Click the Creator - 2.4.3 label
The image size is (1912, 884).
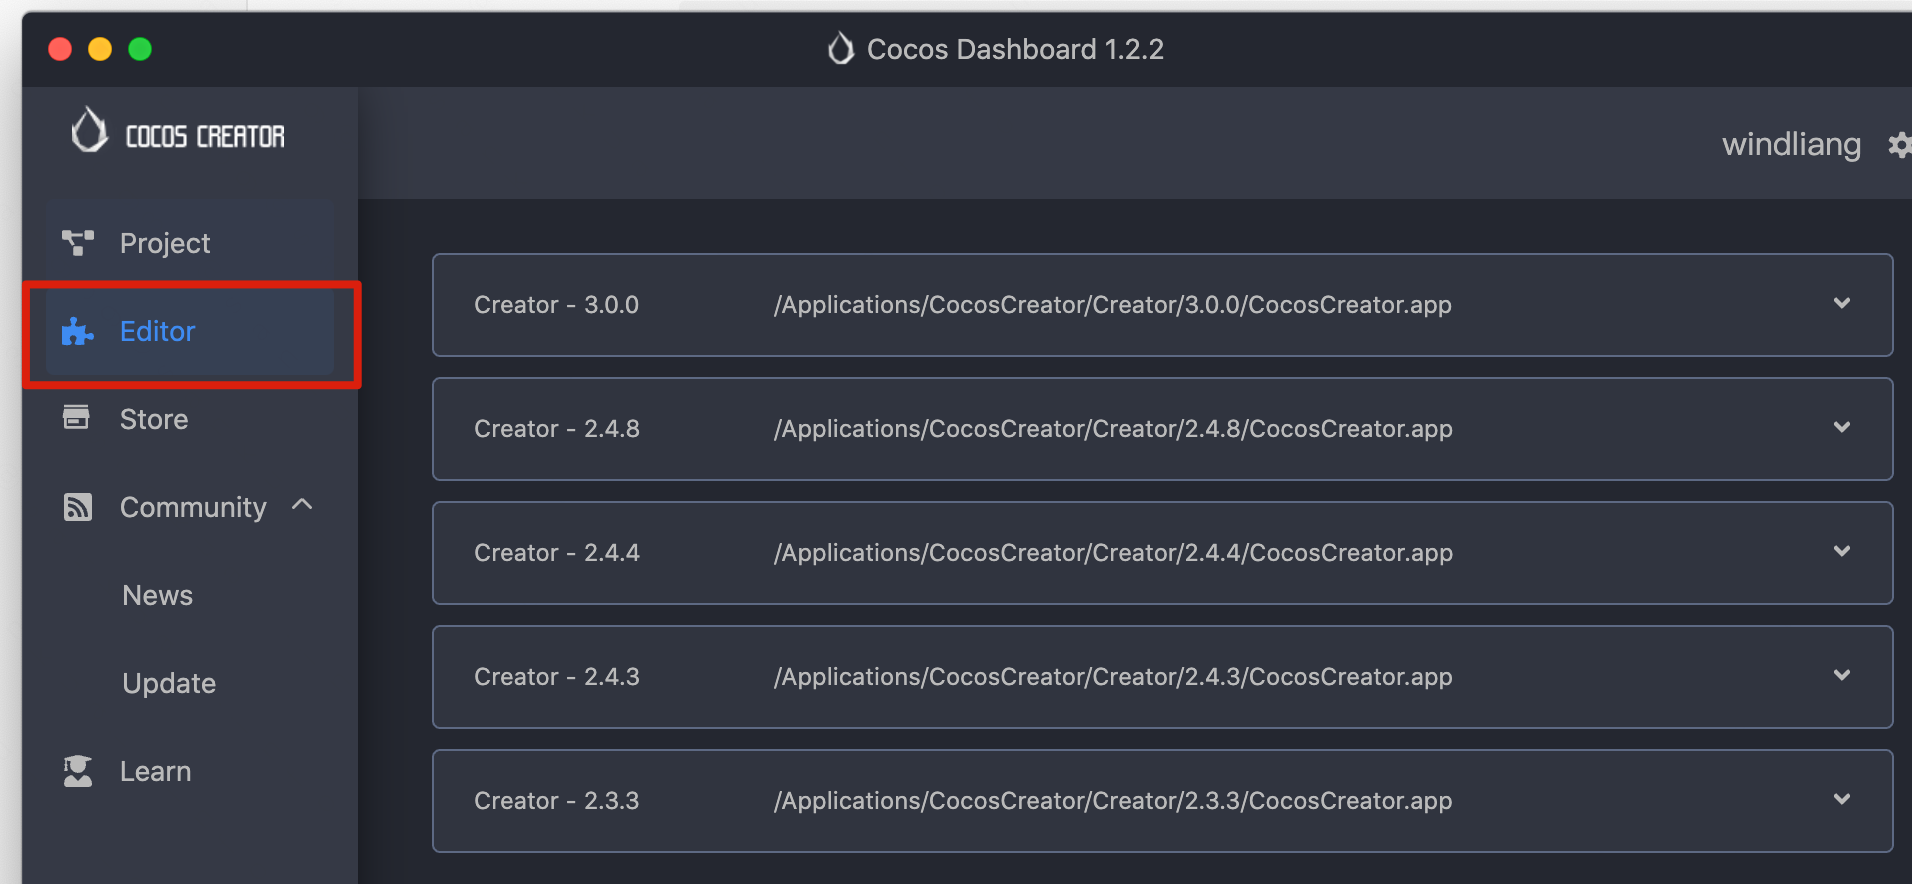[x=556, y=677]
